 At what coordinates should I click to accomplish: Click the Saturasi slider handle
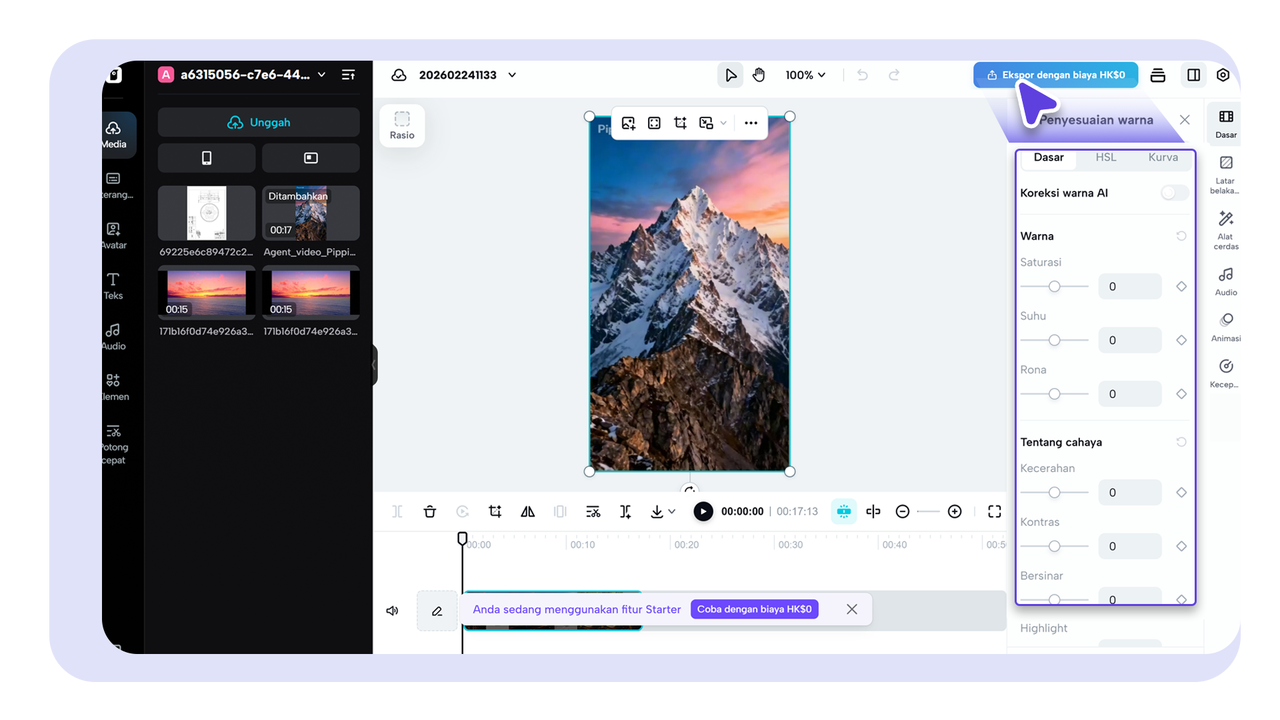coord(1054,286)
